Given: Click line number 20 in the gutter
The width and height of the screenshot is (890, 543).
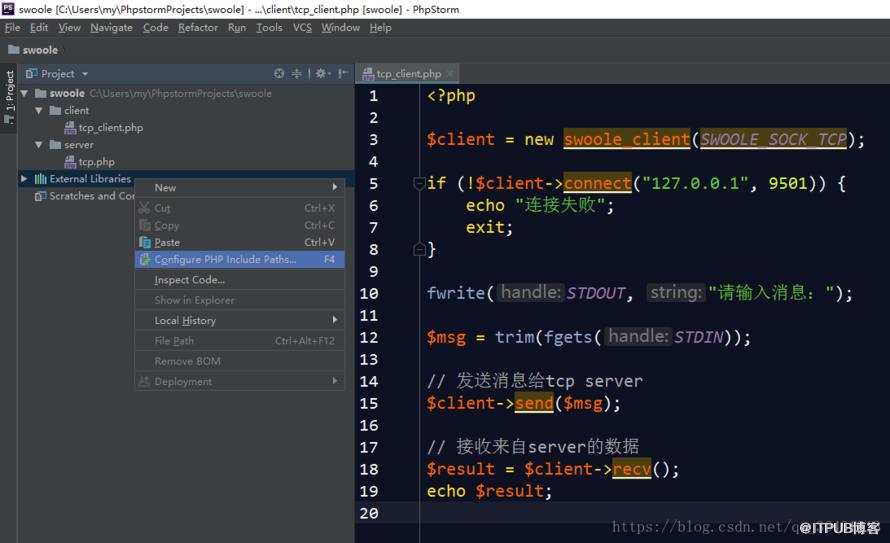Looking at the screenshot, I should pos(369,513).
